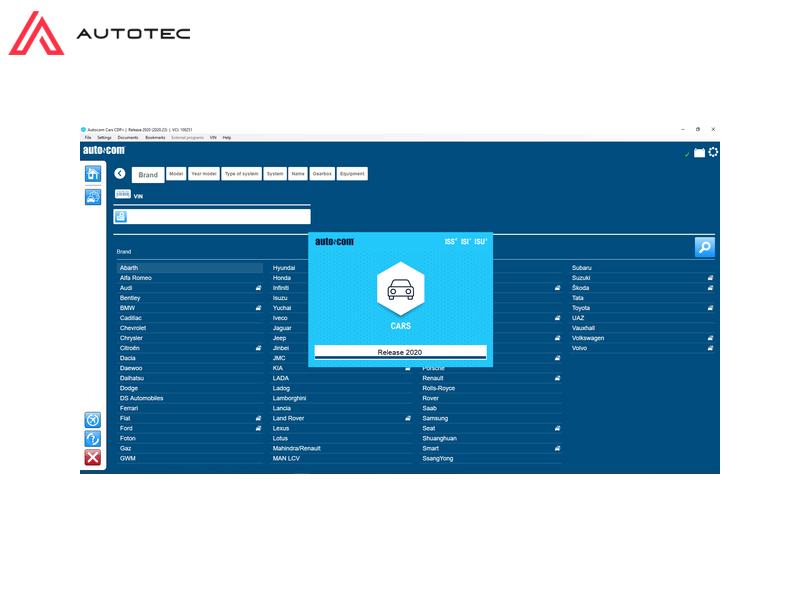This screenshot has height=600, width=800.
Task: Switch to the Name tab
Action: pyautogui.click(x=298, y=173)
